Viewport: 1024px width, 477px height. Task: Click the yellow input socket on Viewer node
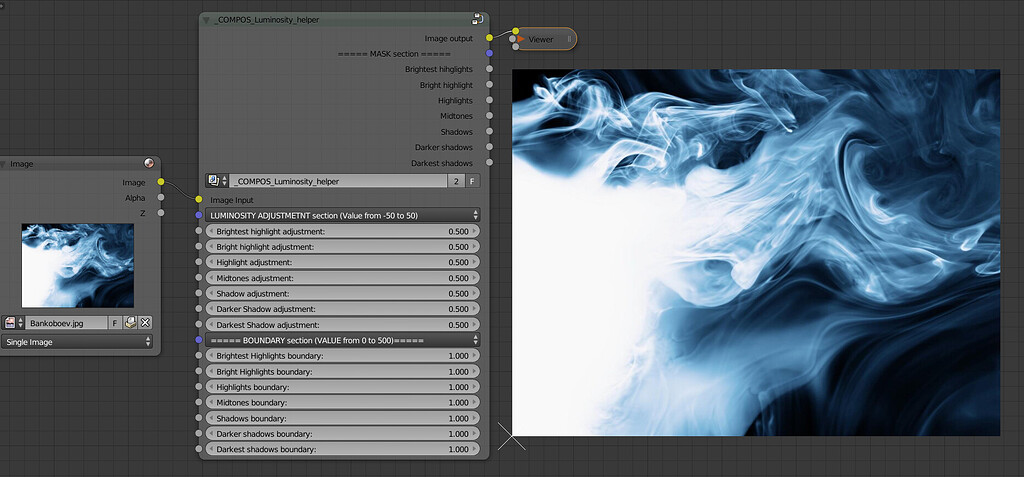click(x=515, y=31)
